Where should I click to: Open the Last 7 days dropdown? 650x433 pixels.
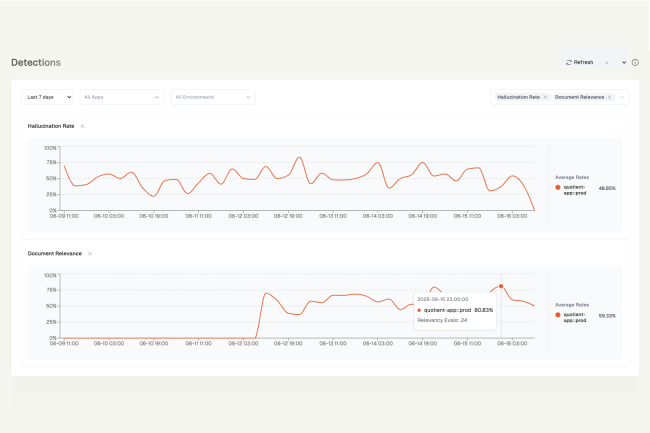pyautogui.click(x=48, y=97)
